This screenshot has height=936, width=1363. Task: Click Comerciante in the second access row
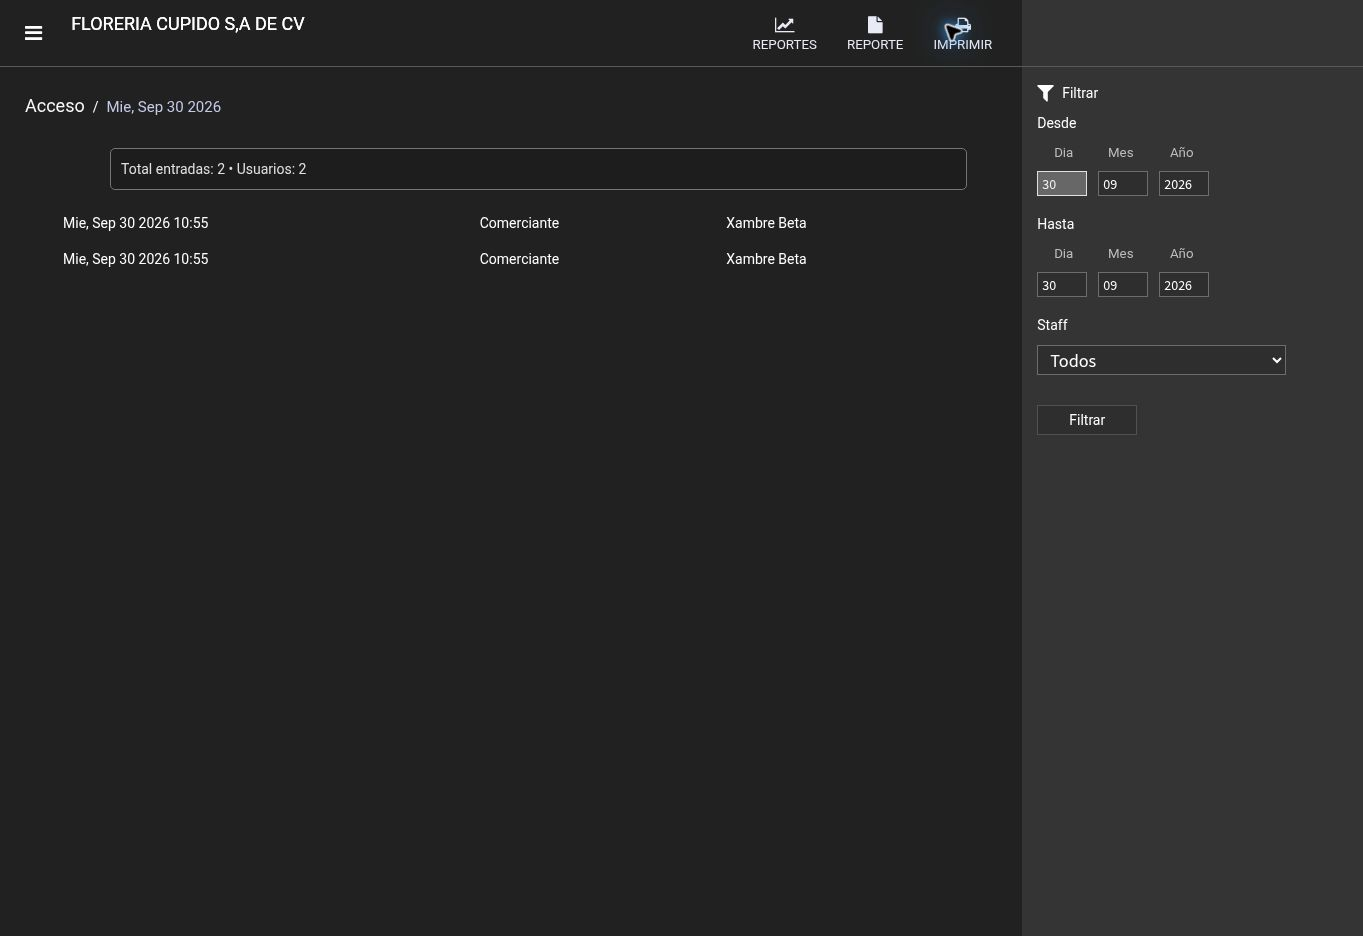click(x=519, y=259)
